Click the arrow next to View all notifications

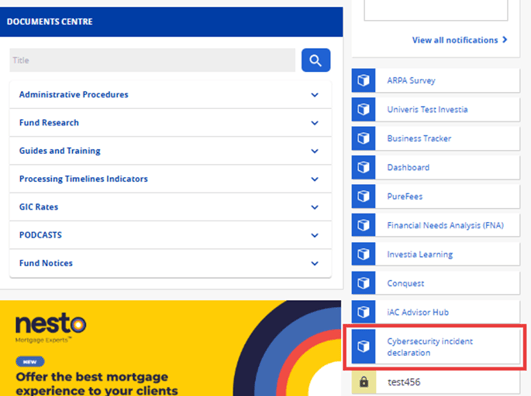(x=505, y=40)
